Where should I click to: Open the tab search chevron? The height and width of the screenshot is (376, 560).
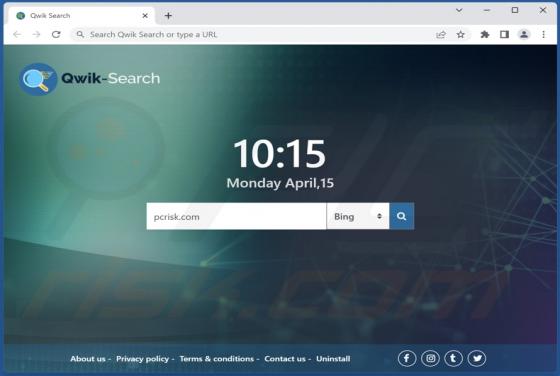click(x=459, y=10)
